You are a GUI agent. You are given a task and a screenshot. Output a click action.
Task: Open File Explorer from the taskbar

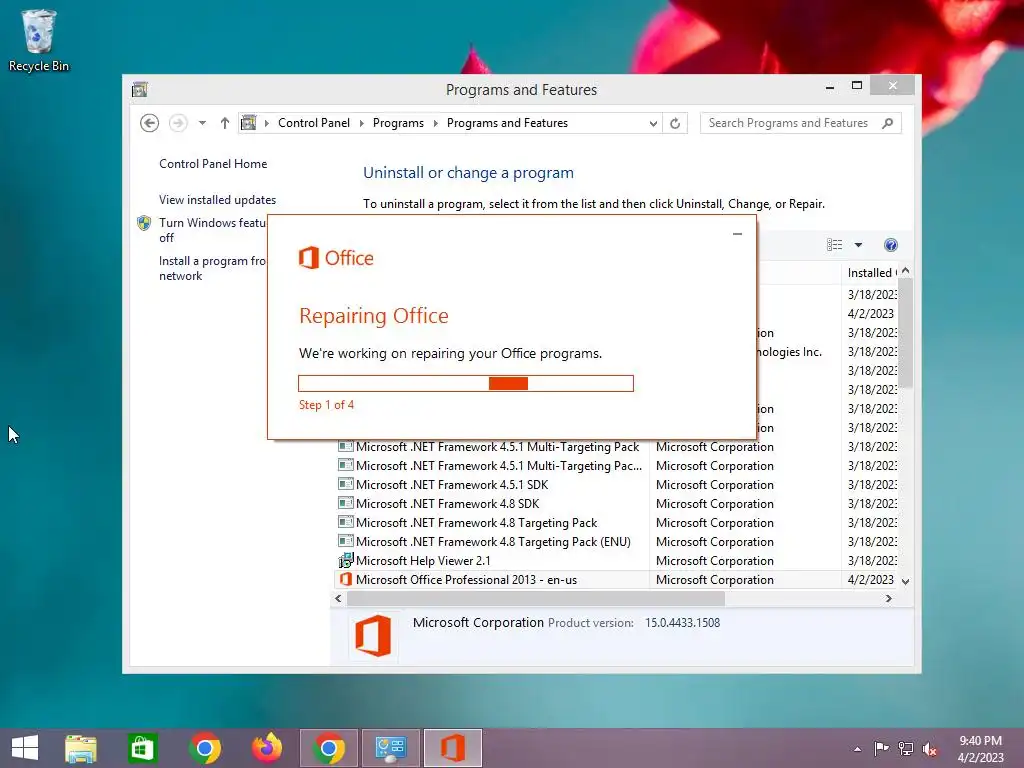tap(81, 748)
